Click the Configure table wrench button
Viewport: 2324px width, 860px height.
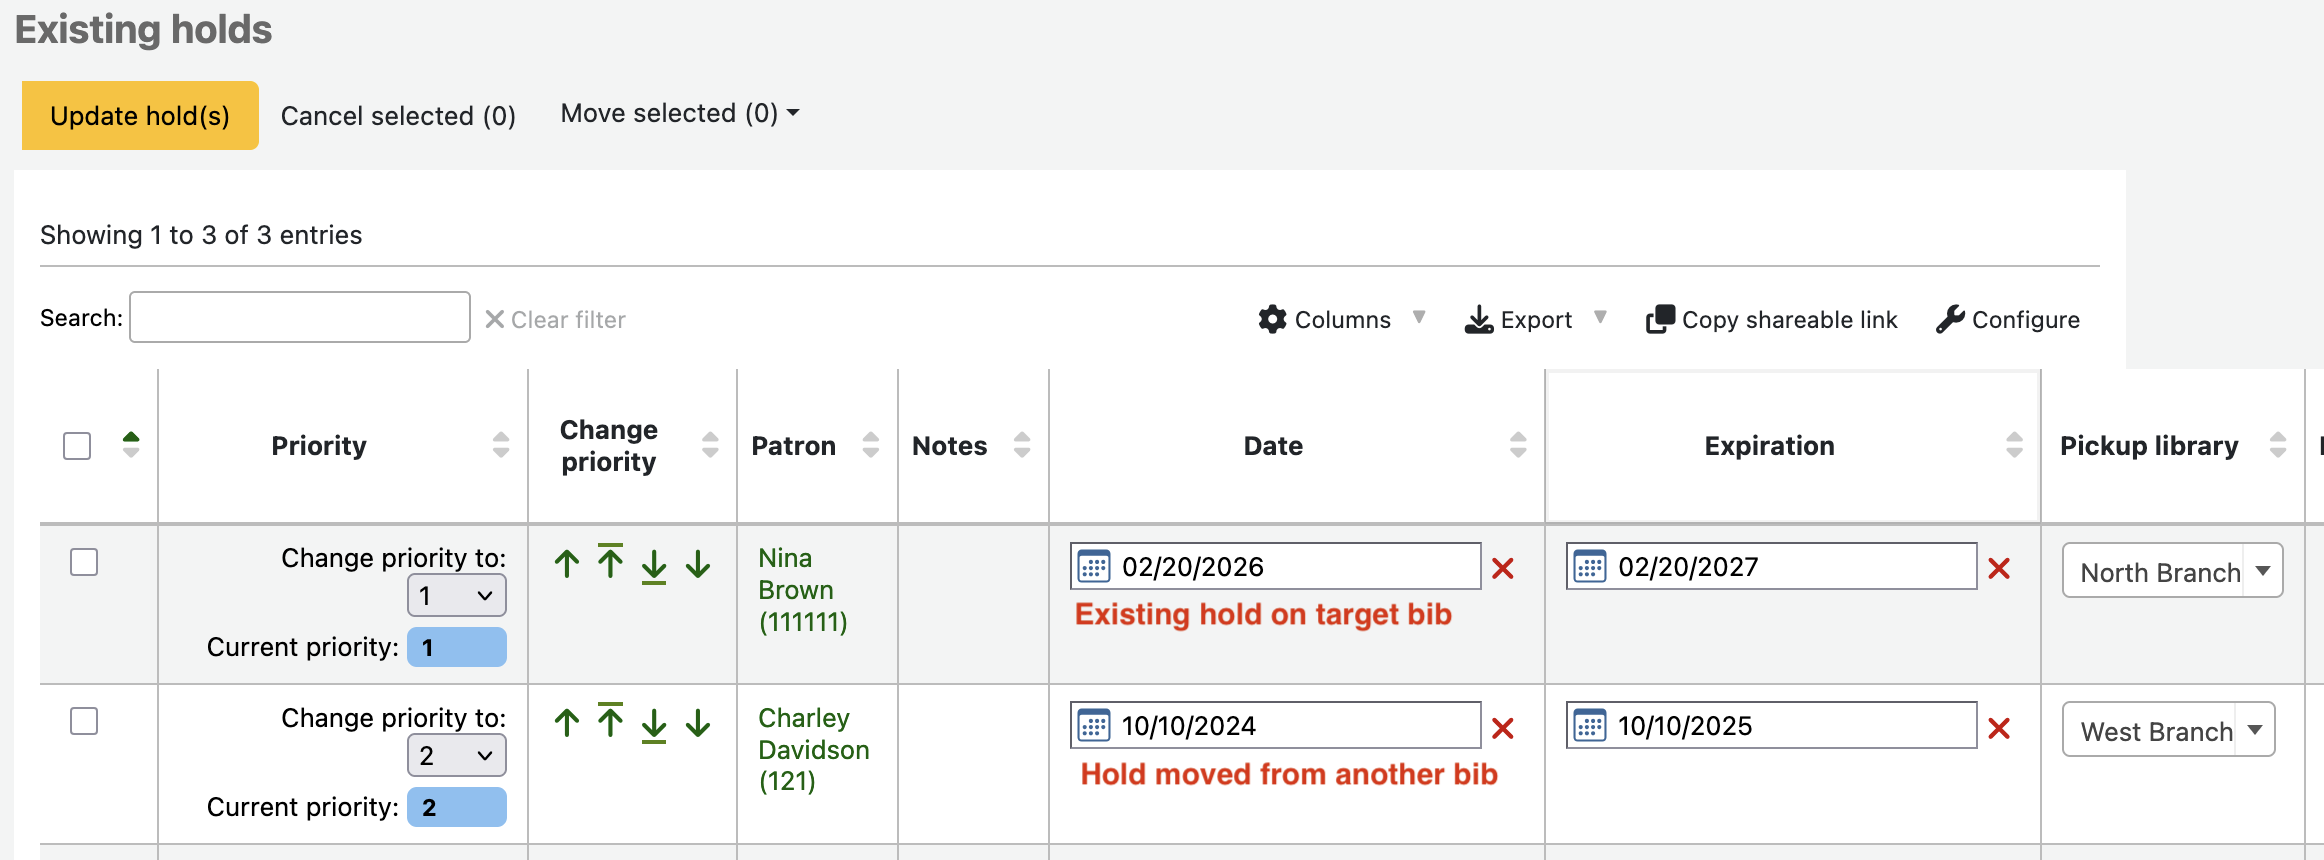[2008, 320]
